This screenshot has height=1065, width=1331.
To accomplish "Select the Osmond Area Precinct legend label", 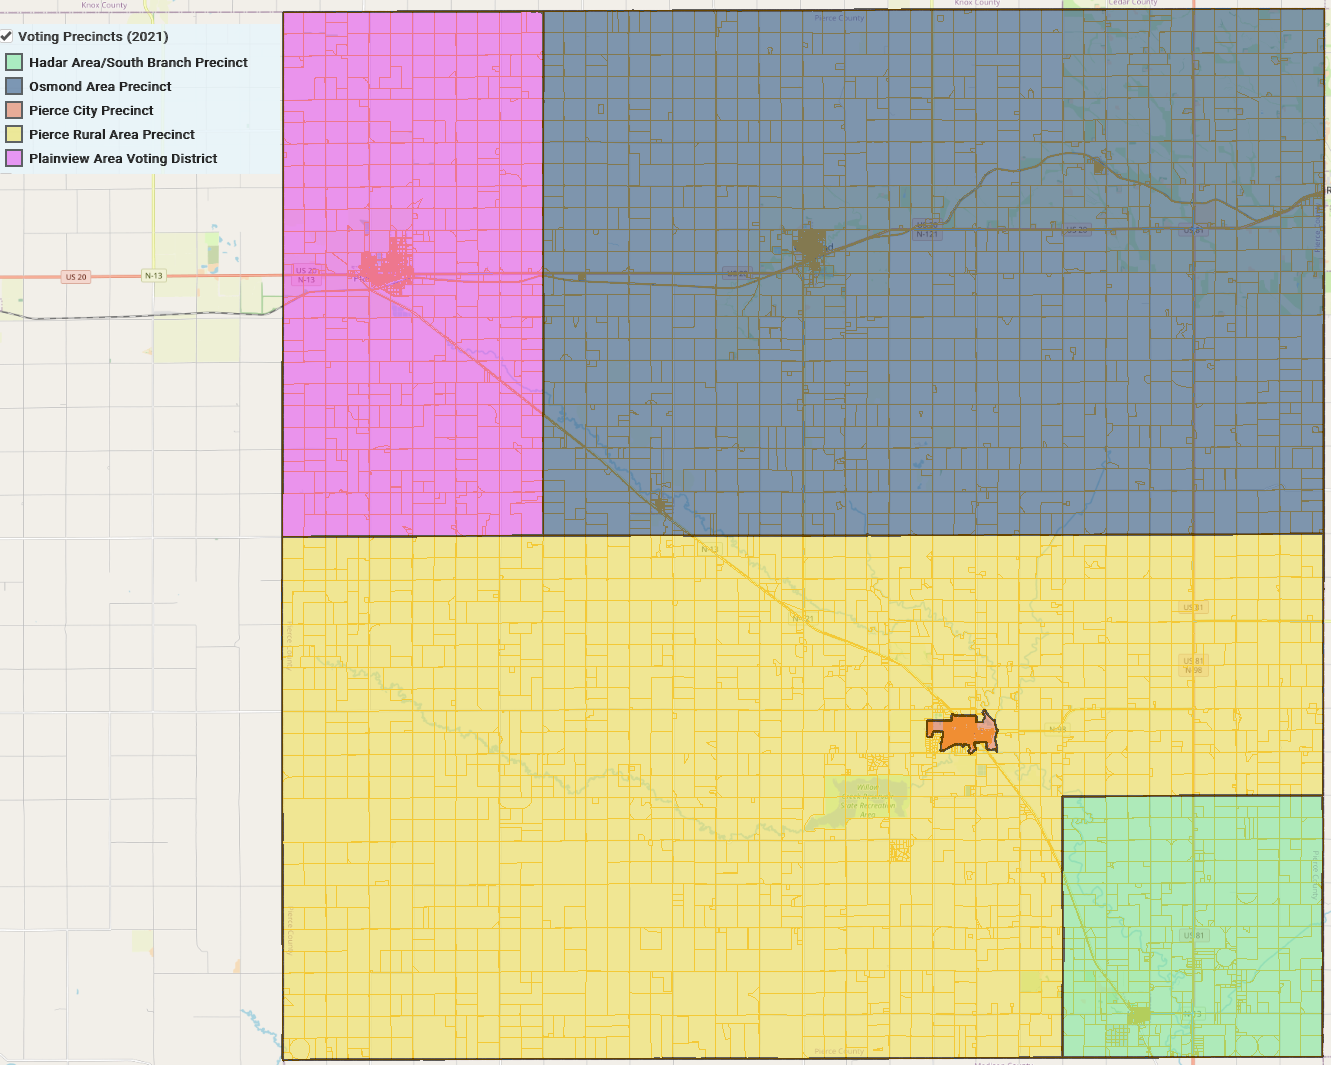I will [x=100, y=86].
